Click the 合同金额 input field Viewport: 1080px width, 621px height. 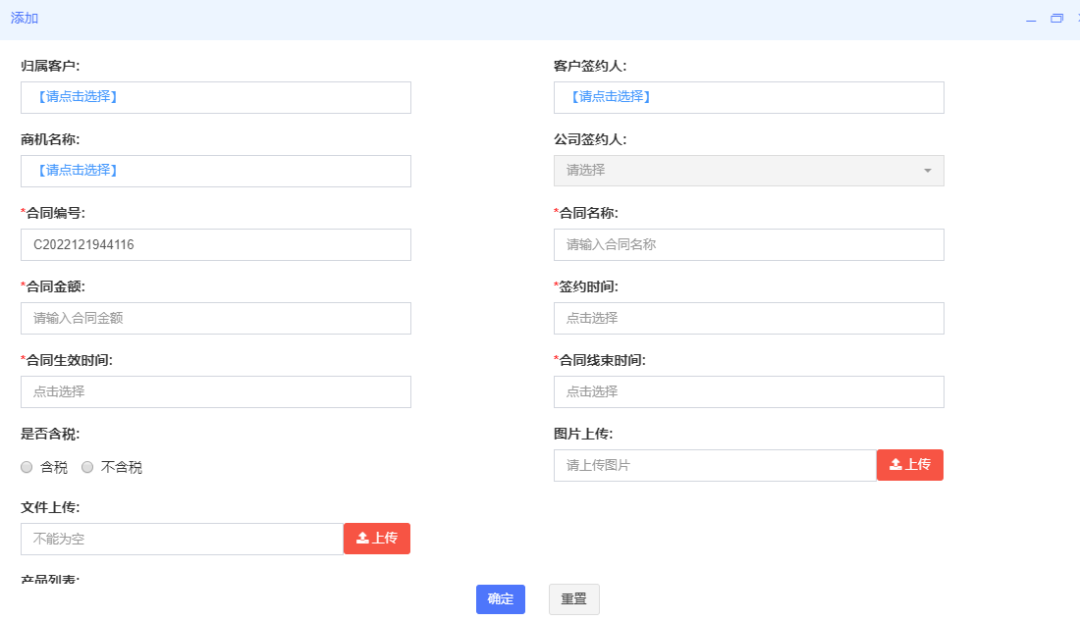point(215,318)
